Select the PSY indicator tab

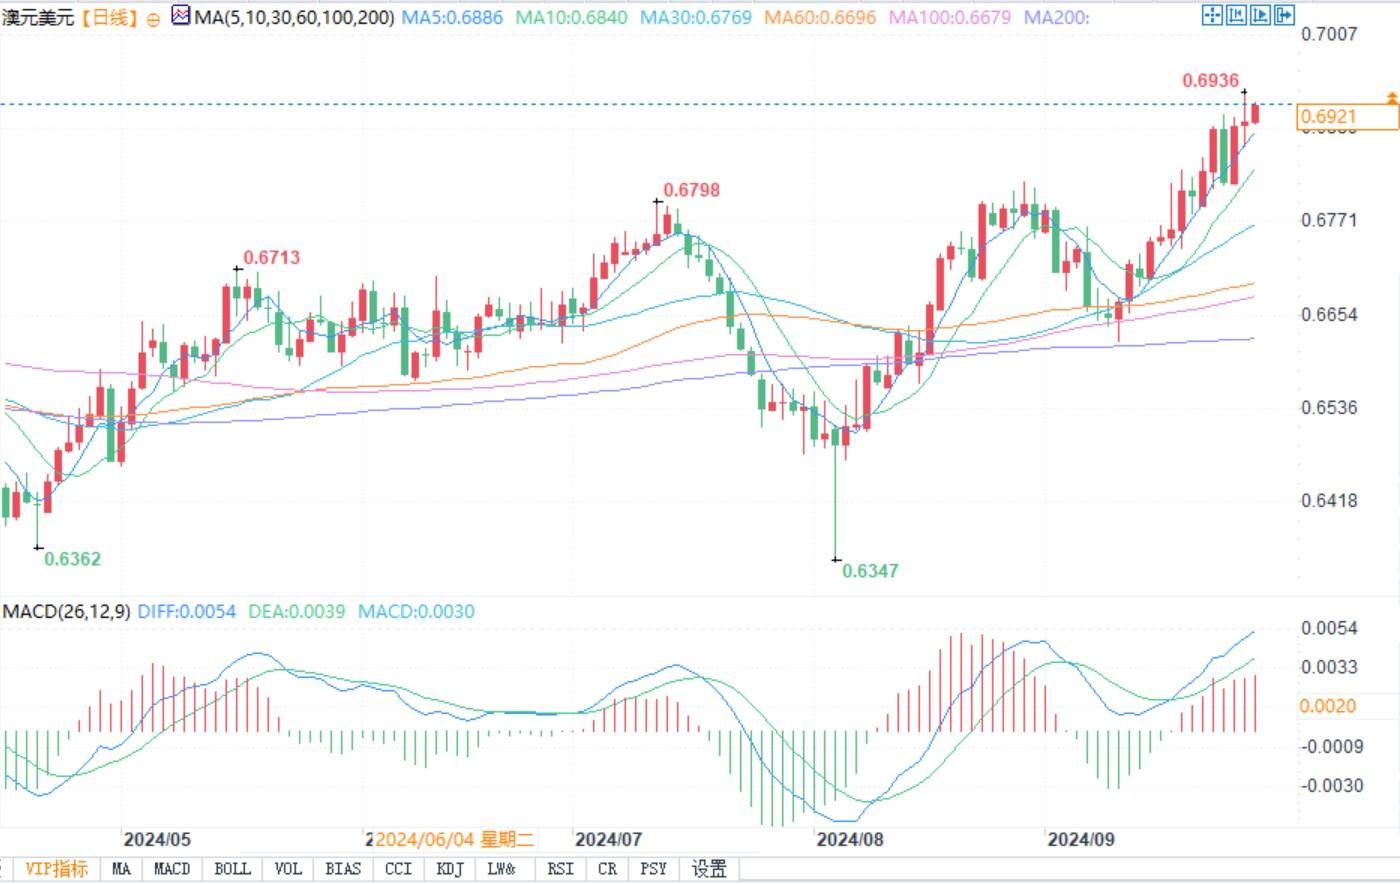[x=653, y=868]
